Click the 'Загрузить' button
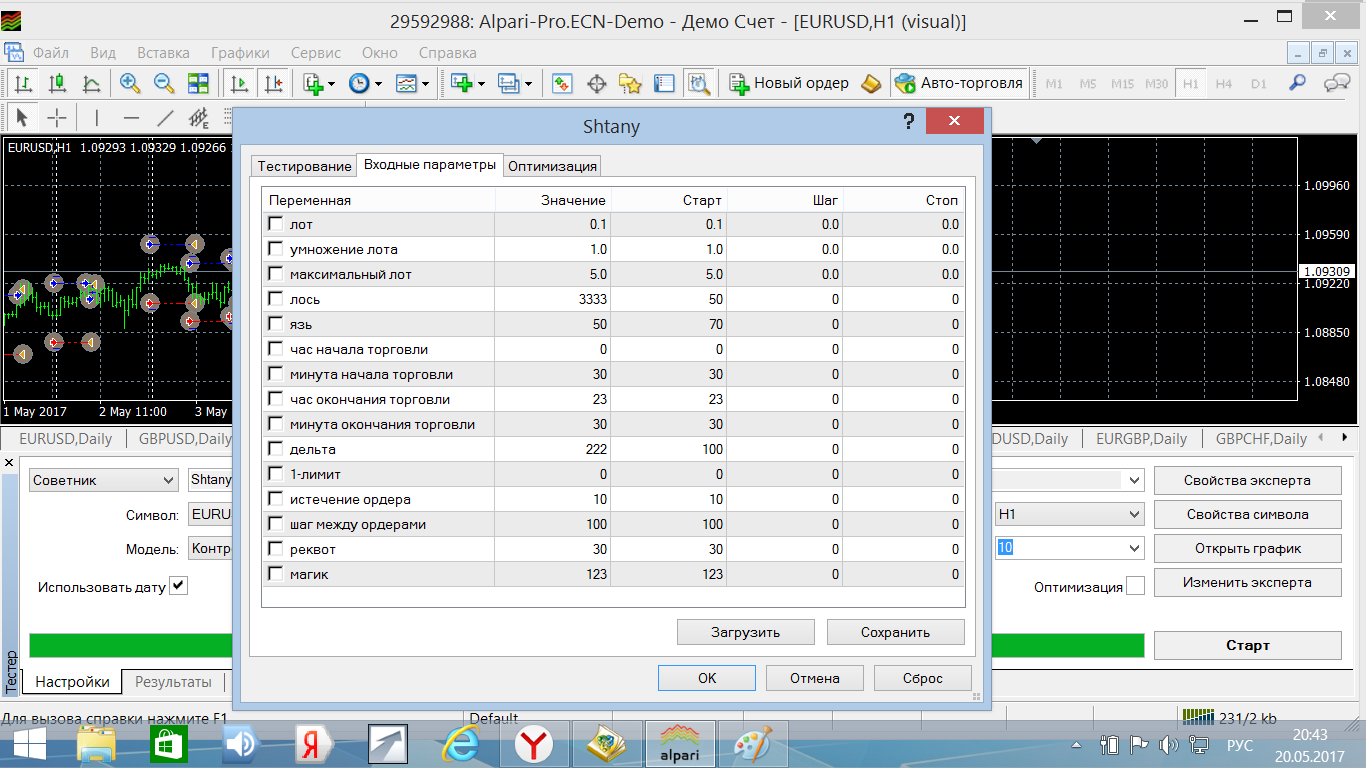 pyautogui.click(x=746, y=632)
